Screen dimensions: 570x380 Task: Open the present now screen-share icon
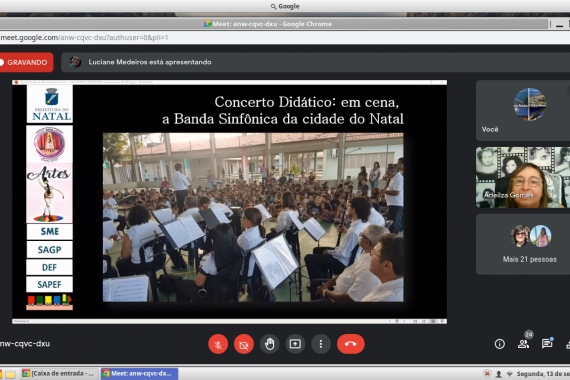pyautogui.click(x=295, y=344)
